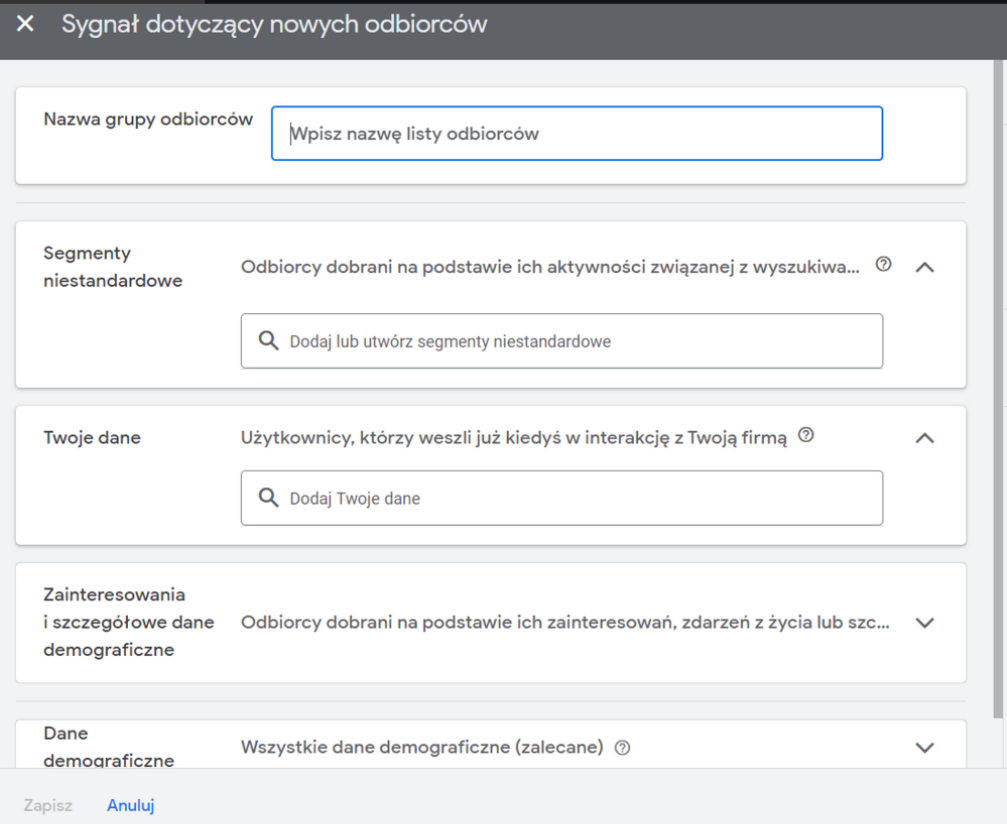Collapse the Segmenty niestandardowe section
Viewport: 1007px width, 824px height.
pyautogui.click(x=925, y=267)
